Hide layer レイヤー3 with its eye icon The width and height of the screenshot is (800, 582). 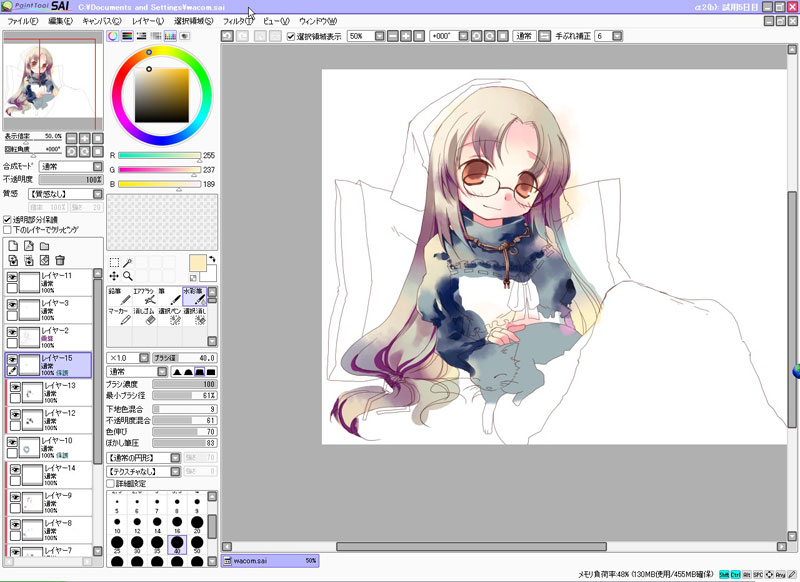click(x=12, y=304)
